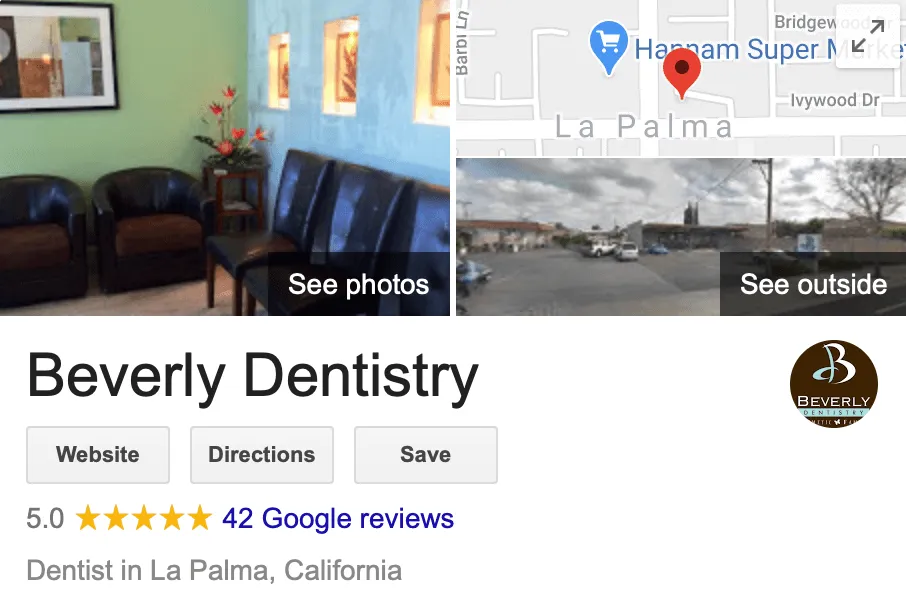
Task: Click the Beverly Dentistry title heading
Action: (x=253, y=377)
